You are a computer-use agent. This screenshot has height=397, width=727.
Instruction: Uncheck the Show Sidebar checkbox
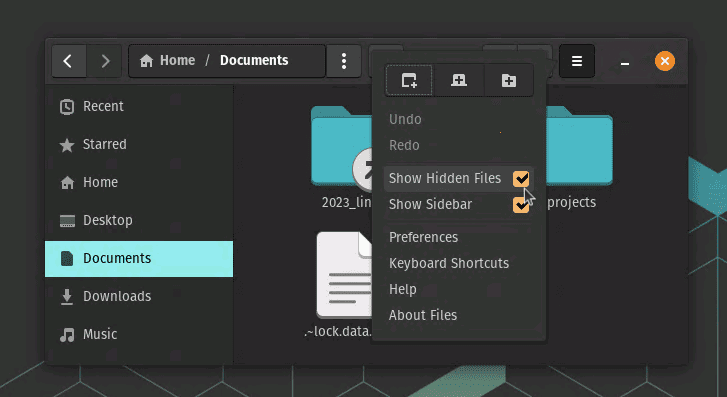click(x=521, y=205)
